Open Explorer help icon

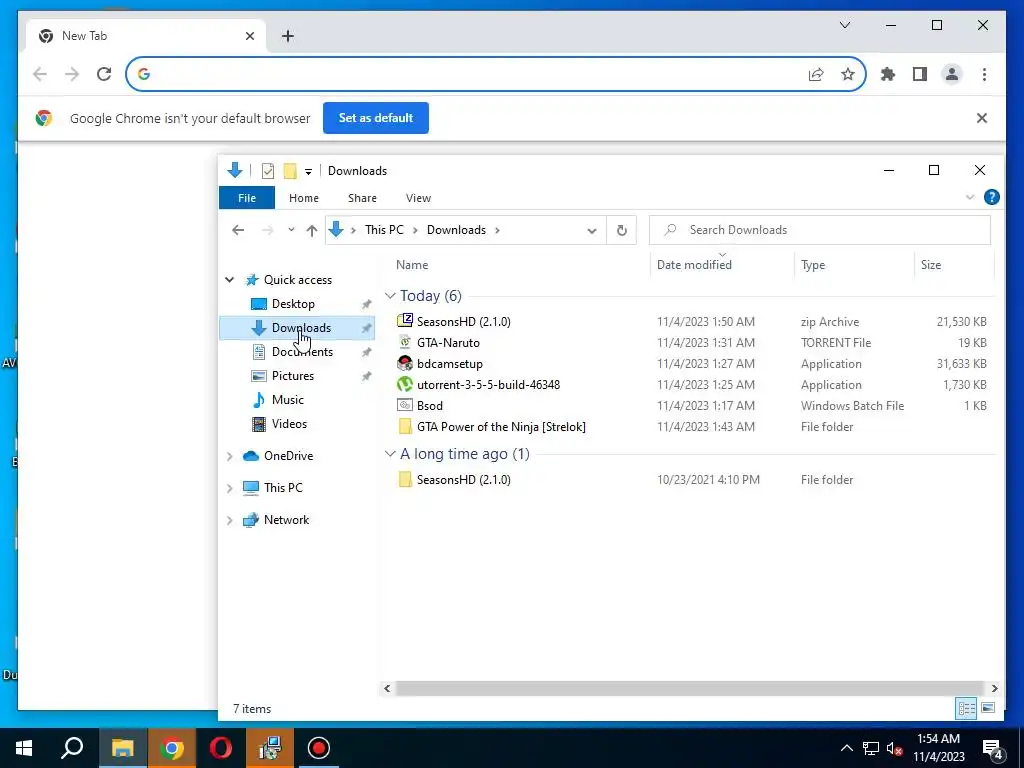(991, 197)
